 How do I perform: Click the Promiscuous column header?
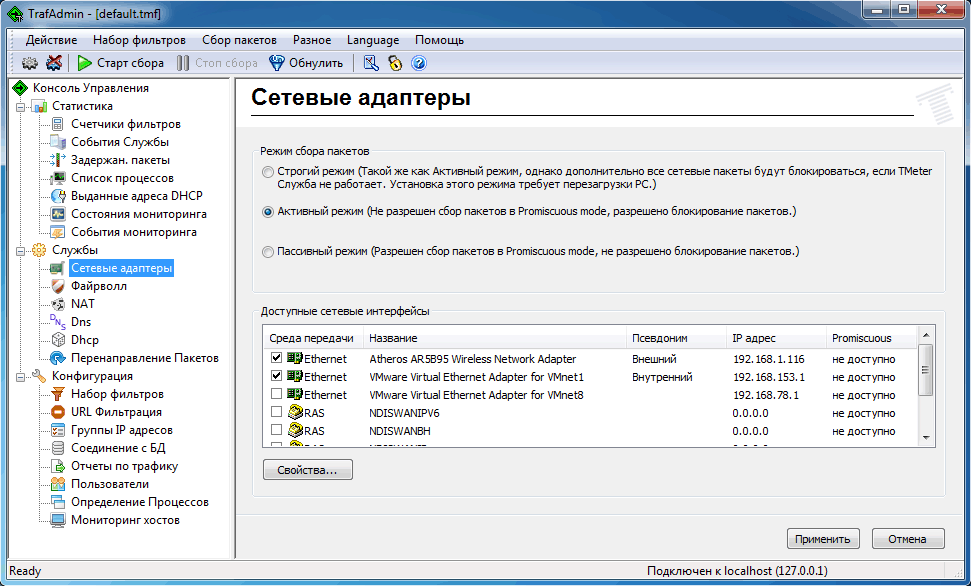871,338
